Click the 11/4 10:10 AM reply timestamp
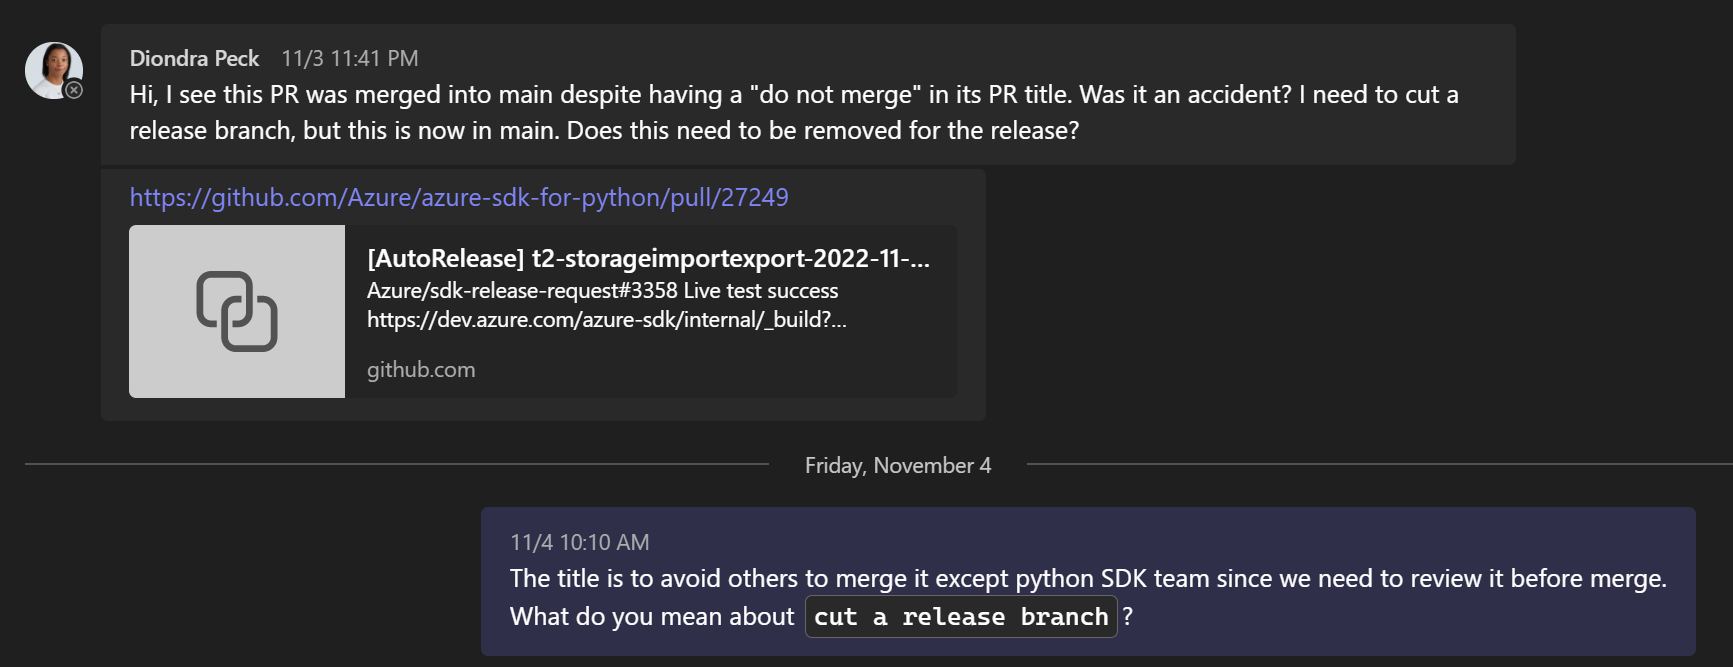 (x=578, y=542)
